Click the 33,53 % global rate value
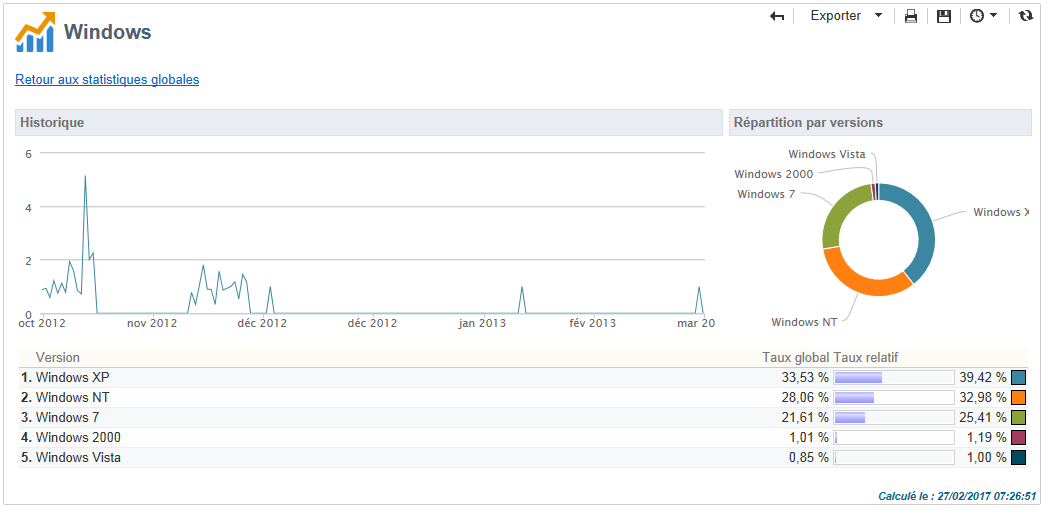This screenshot has height=526, width=1062. click(803, 378)
